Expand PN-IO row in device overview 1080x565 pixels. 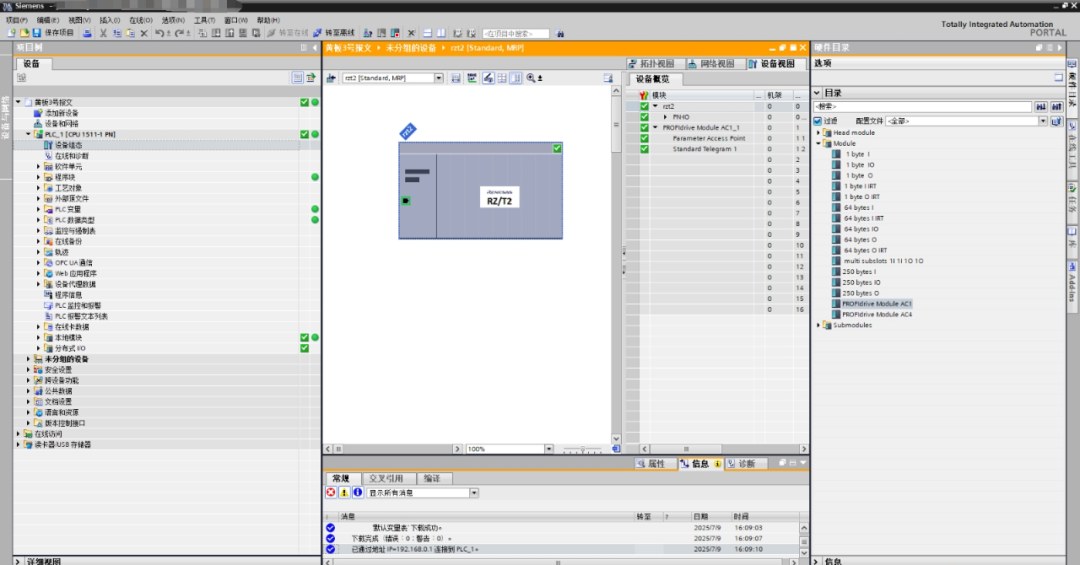[x=665, y=117]
